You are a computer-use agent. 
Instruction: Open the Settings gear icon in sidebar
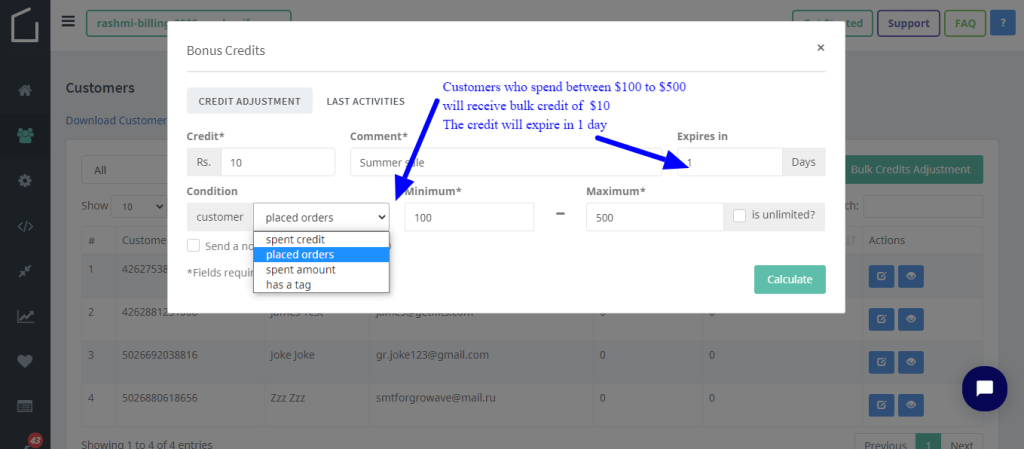[25, 181]
